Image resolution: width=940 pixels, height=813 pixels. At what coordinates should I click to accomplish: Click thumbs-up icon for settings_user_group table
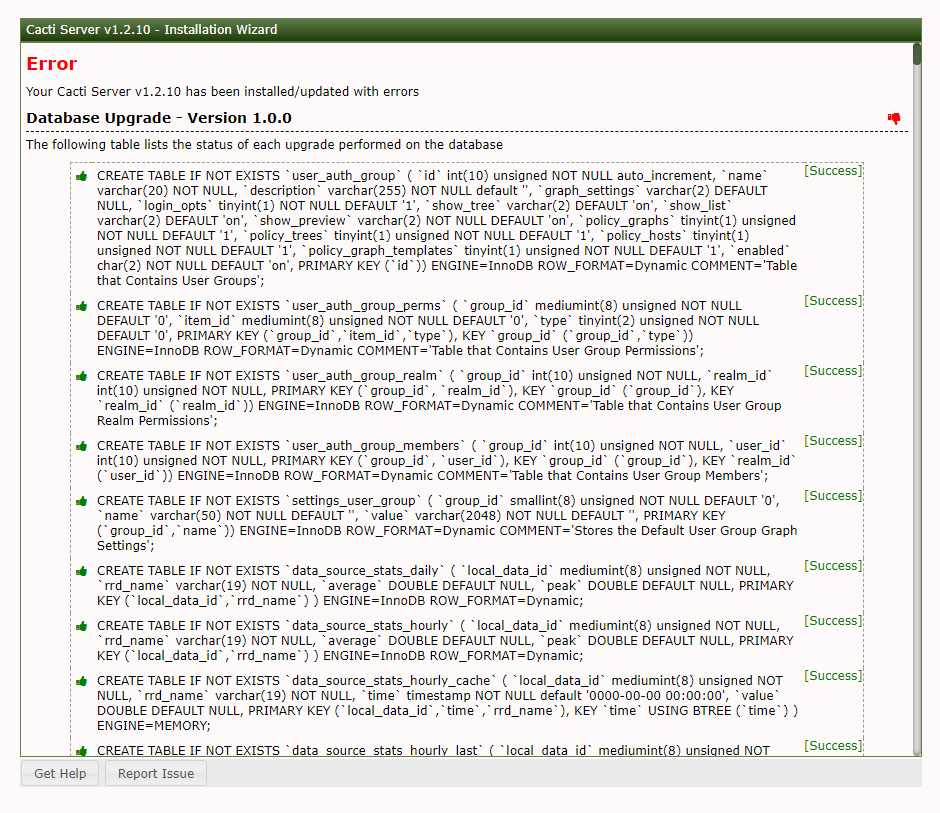(x=82, y=501)
